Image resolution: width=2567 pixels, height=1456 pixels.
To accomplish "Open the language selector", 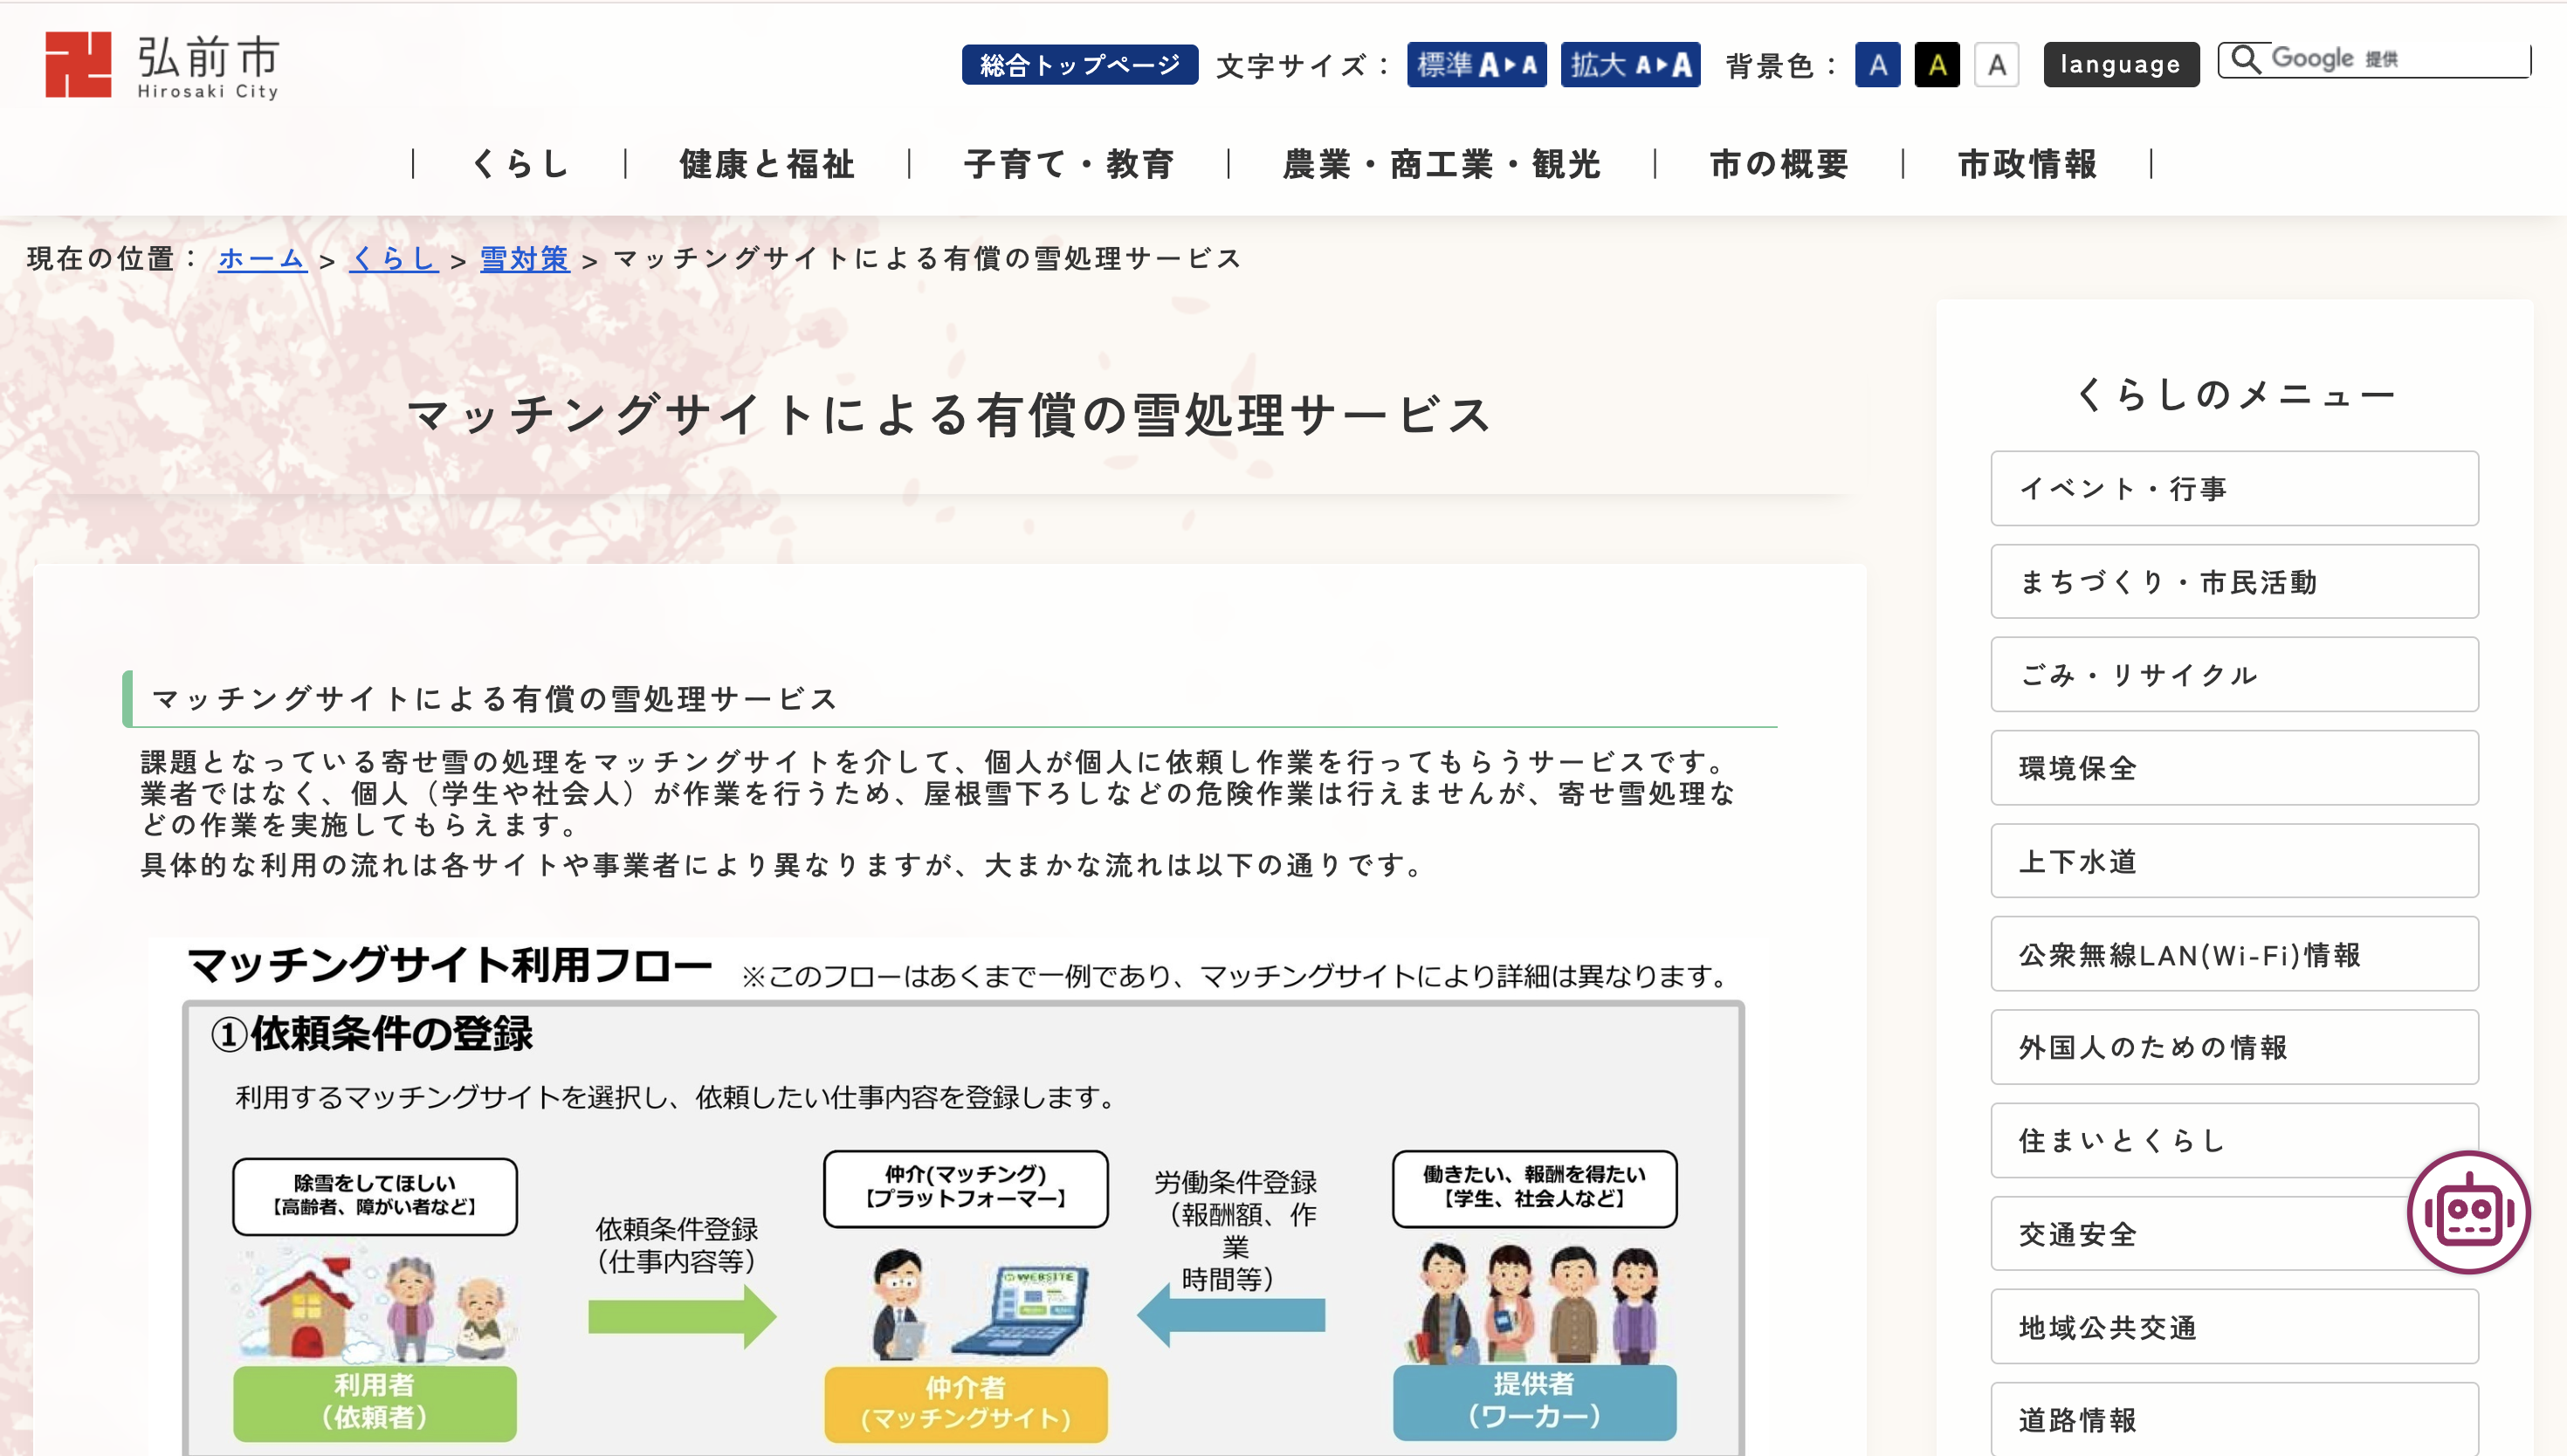I will pyautogui.click(x=2120, y=65).
